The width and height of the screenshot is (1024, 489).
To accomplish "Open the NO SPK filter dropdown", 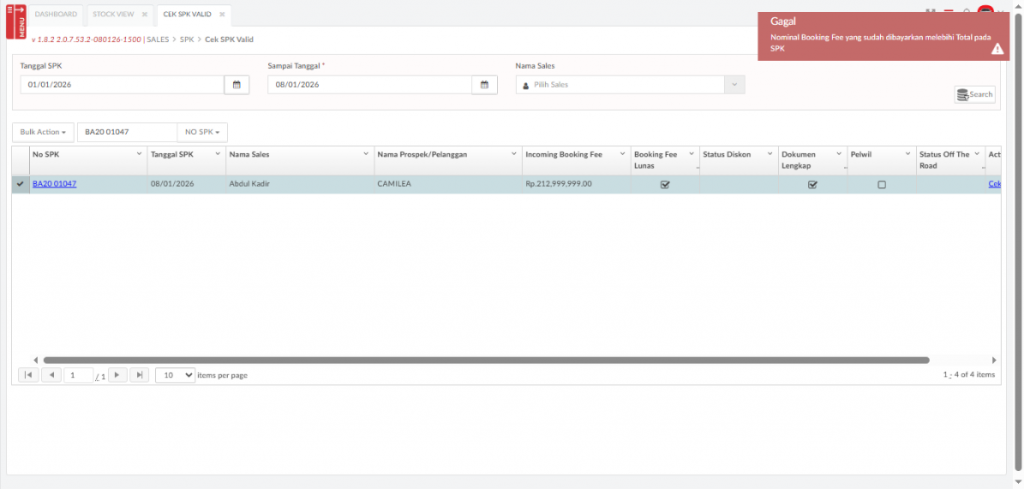I will (202, 132).
